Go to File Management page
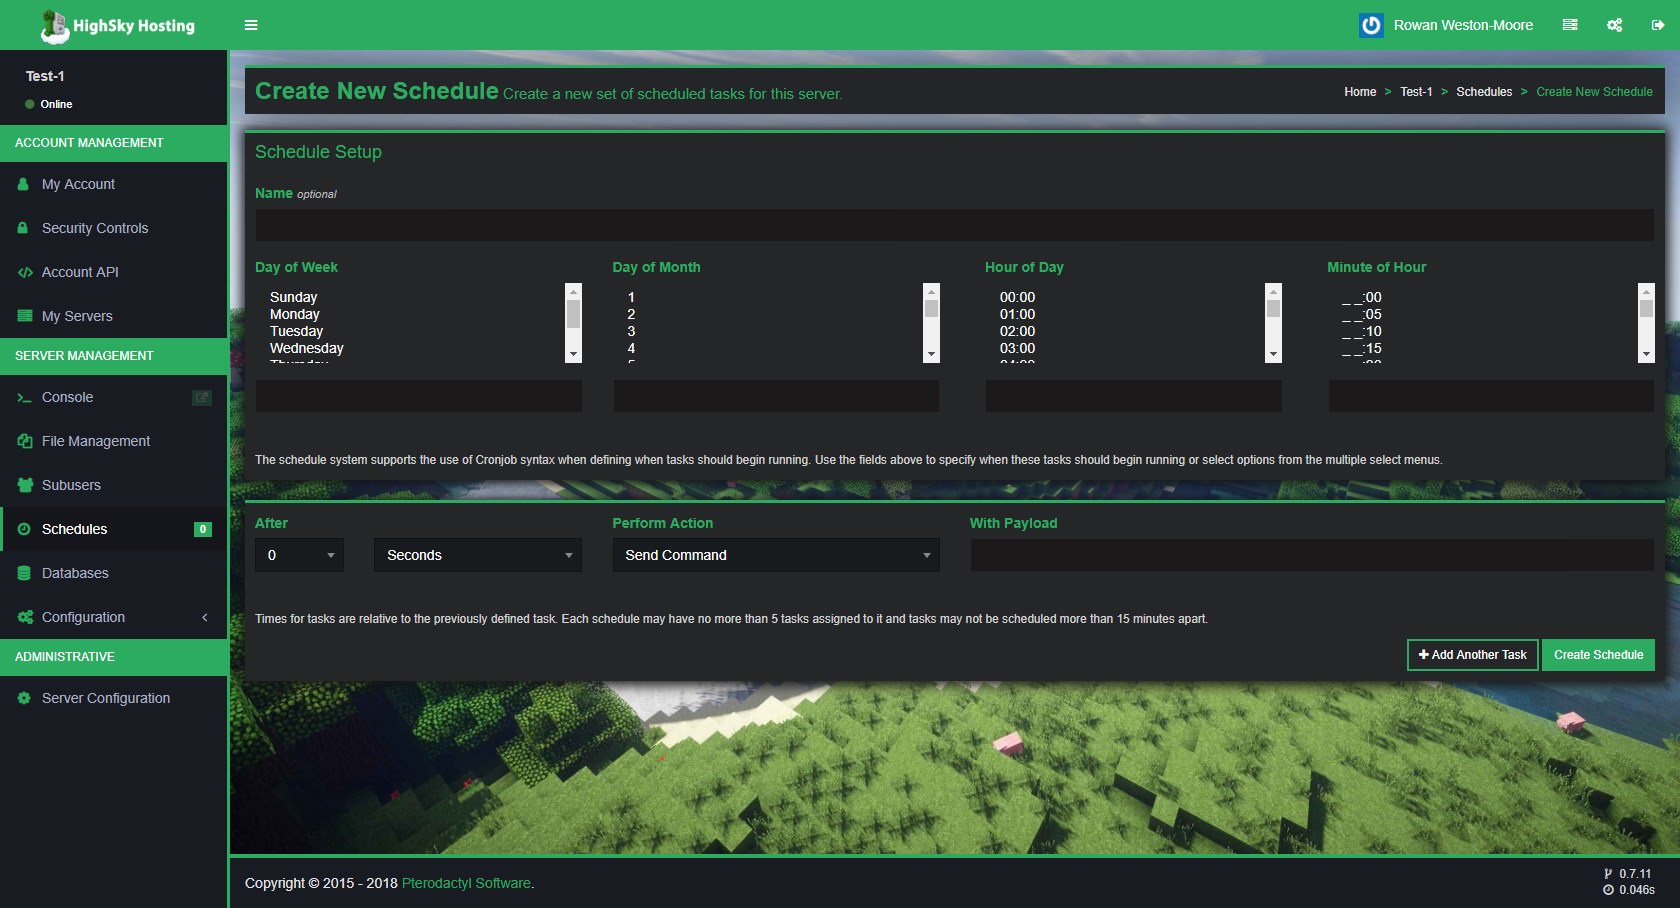The height and width of the screenshot is (908, 1680). [x=95, y=441]
